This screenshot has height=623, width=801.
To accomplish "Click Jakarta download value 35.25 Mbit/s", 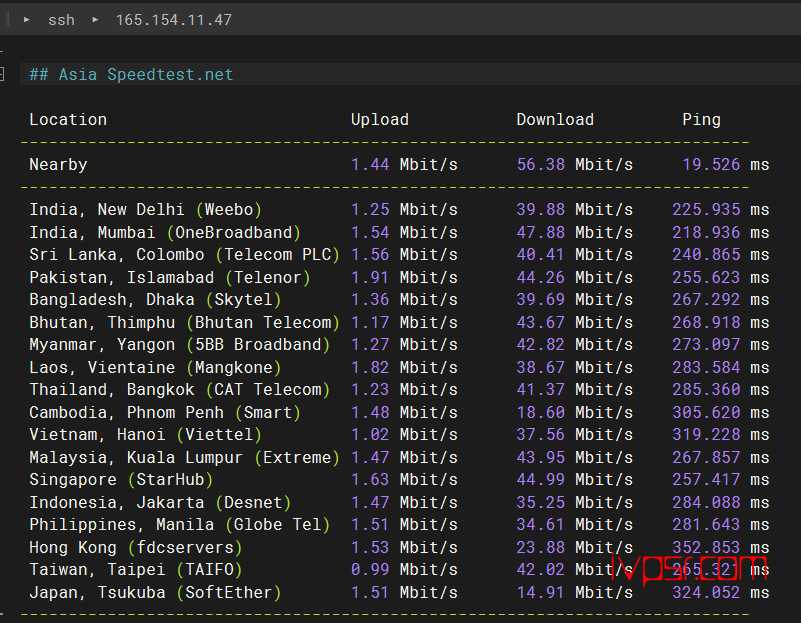I will coord(575,502).
